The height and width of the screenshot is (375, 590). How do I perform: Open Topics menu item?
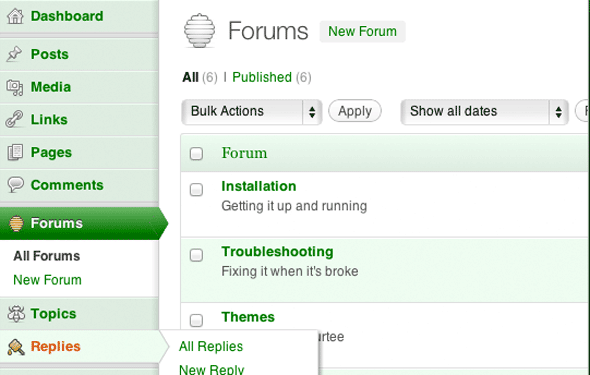pyautogui.click(x=79, y=314)
